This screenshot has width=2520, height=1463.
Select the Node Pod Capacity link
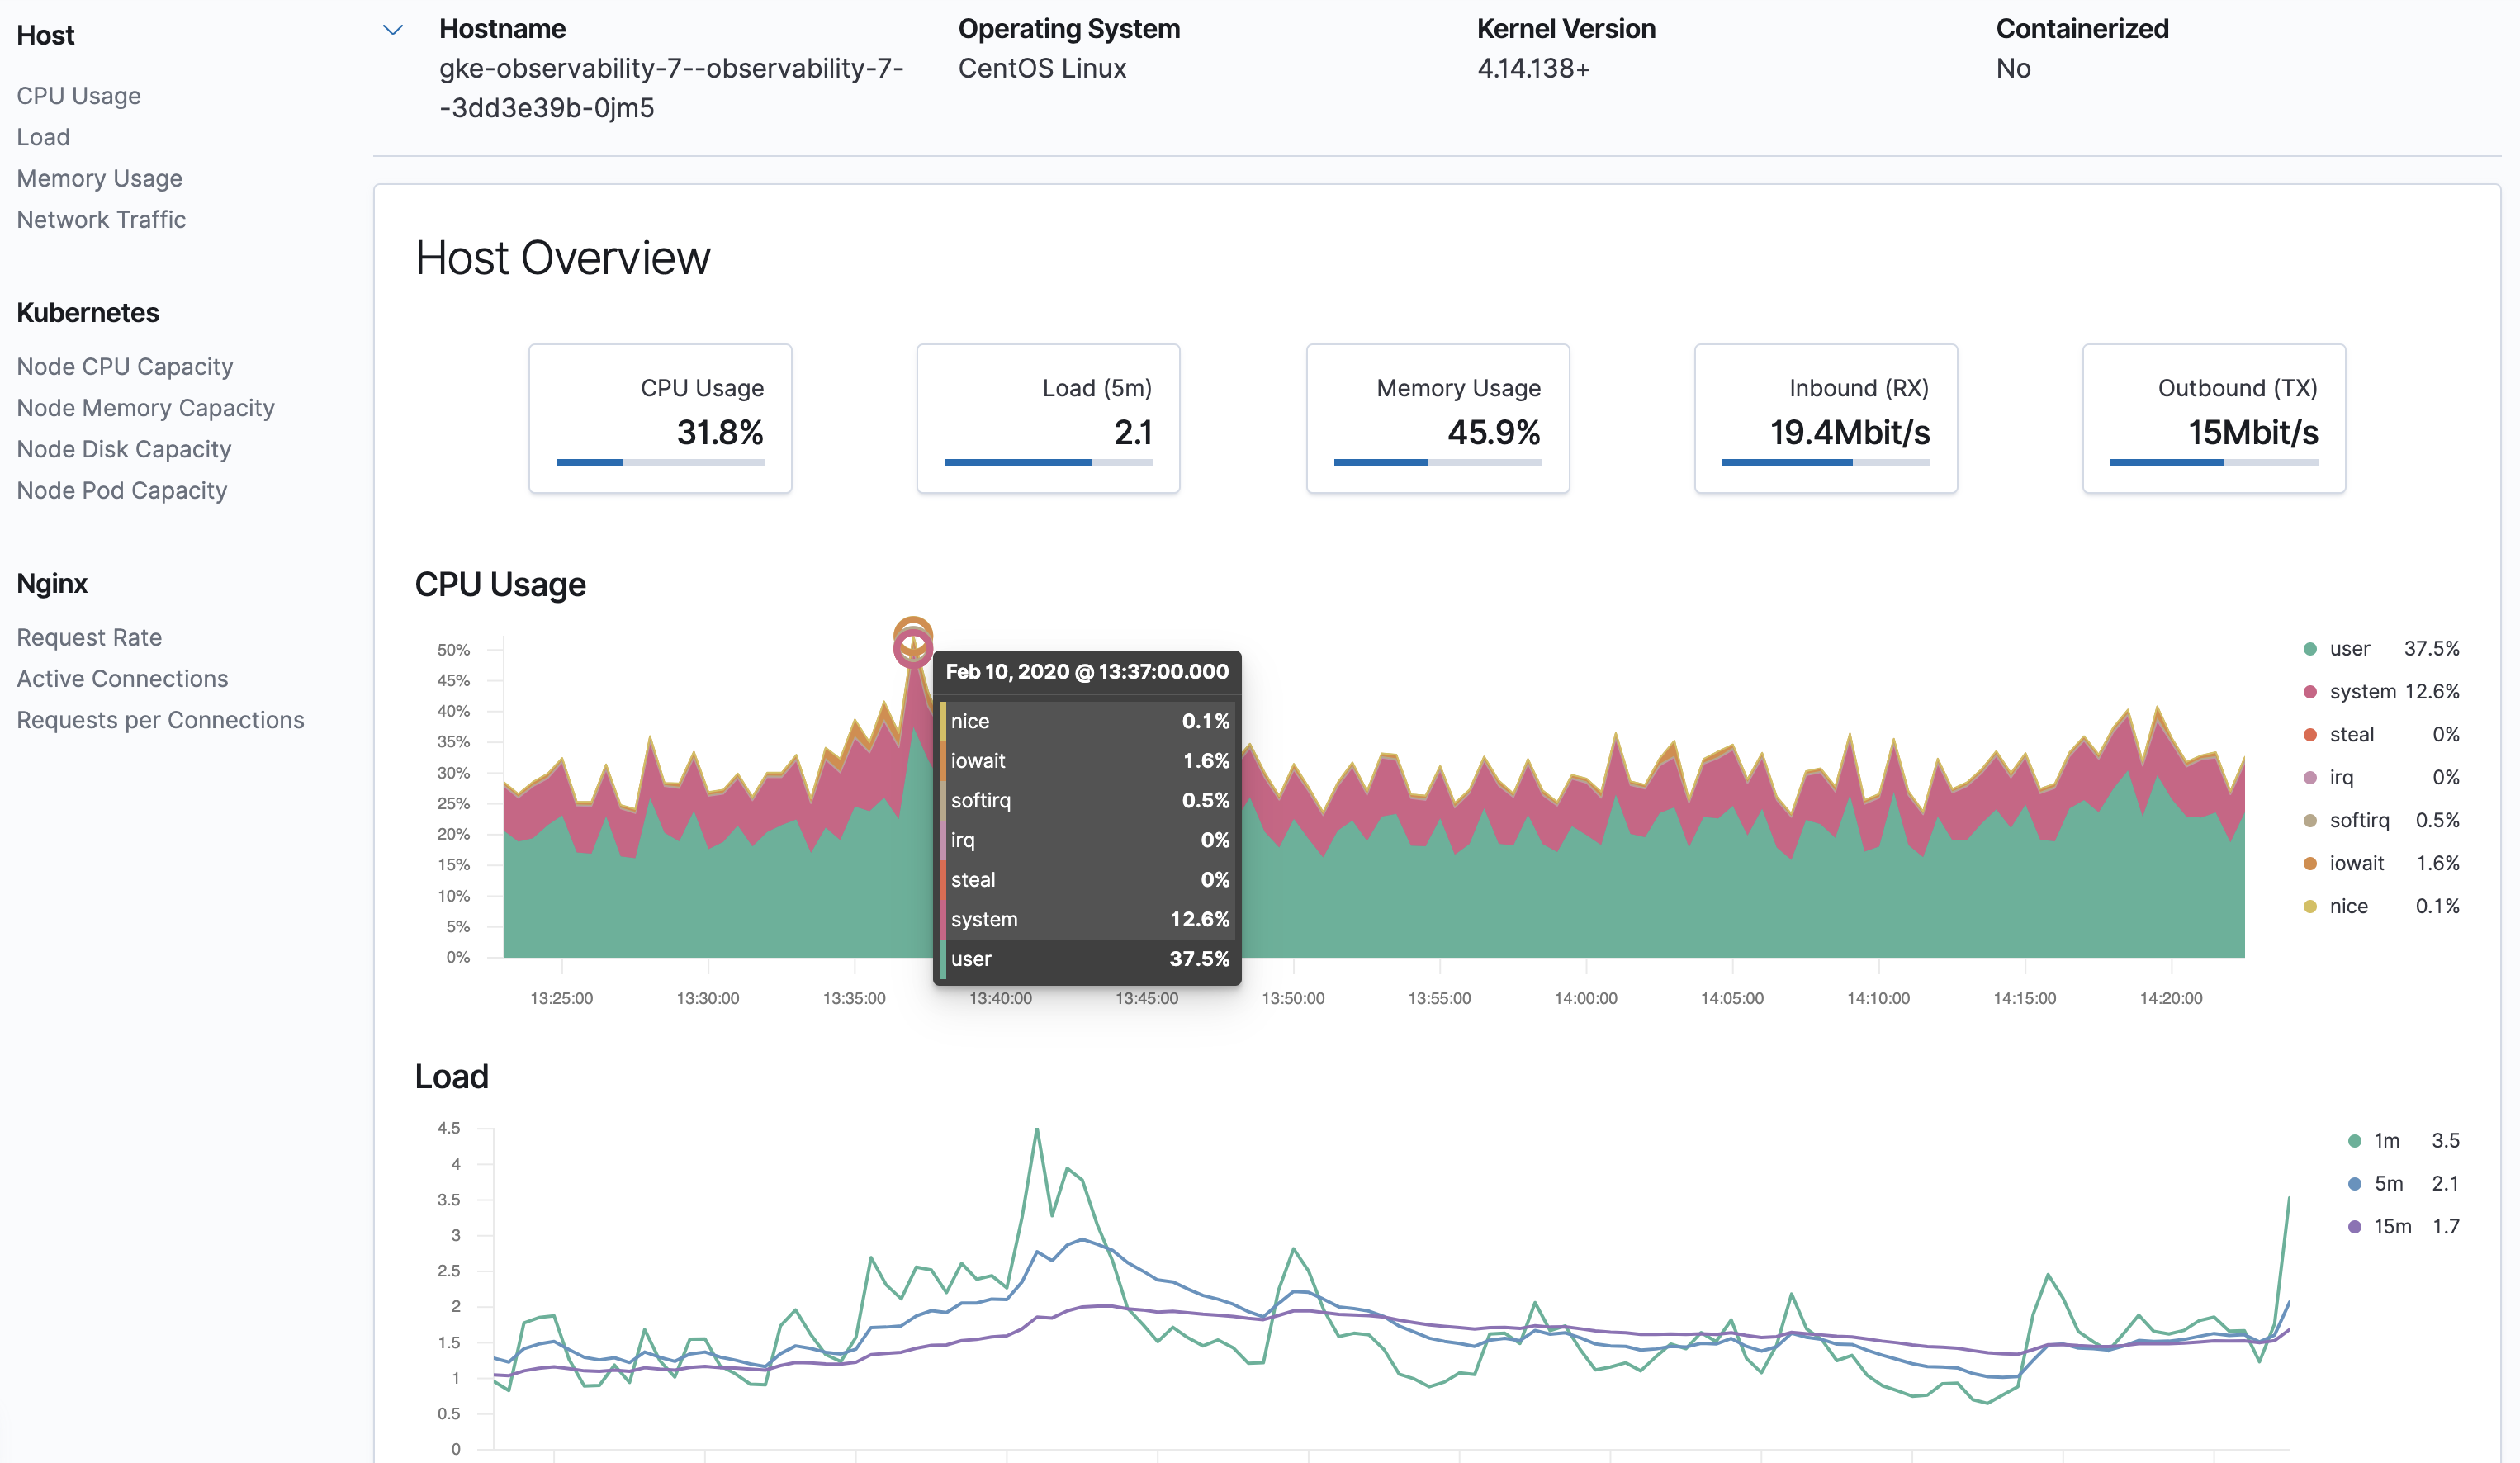pos(121,490)
